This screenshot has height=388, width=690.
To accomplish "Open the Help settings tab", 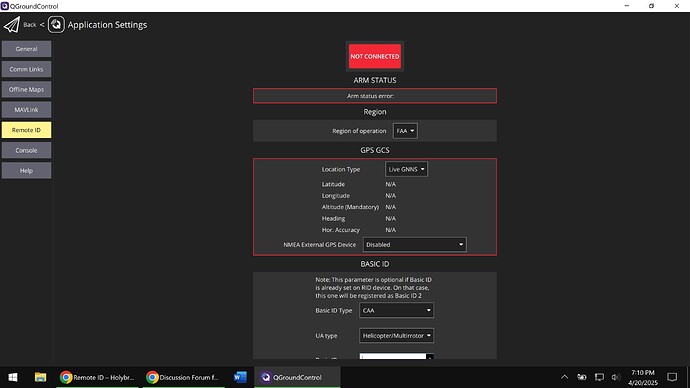I will click(x=26, y=170).
